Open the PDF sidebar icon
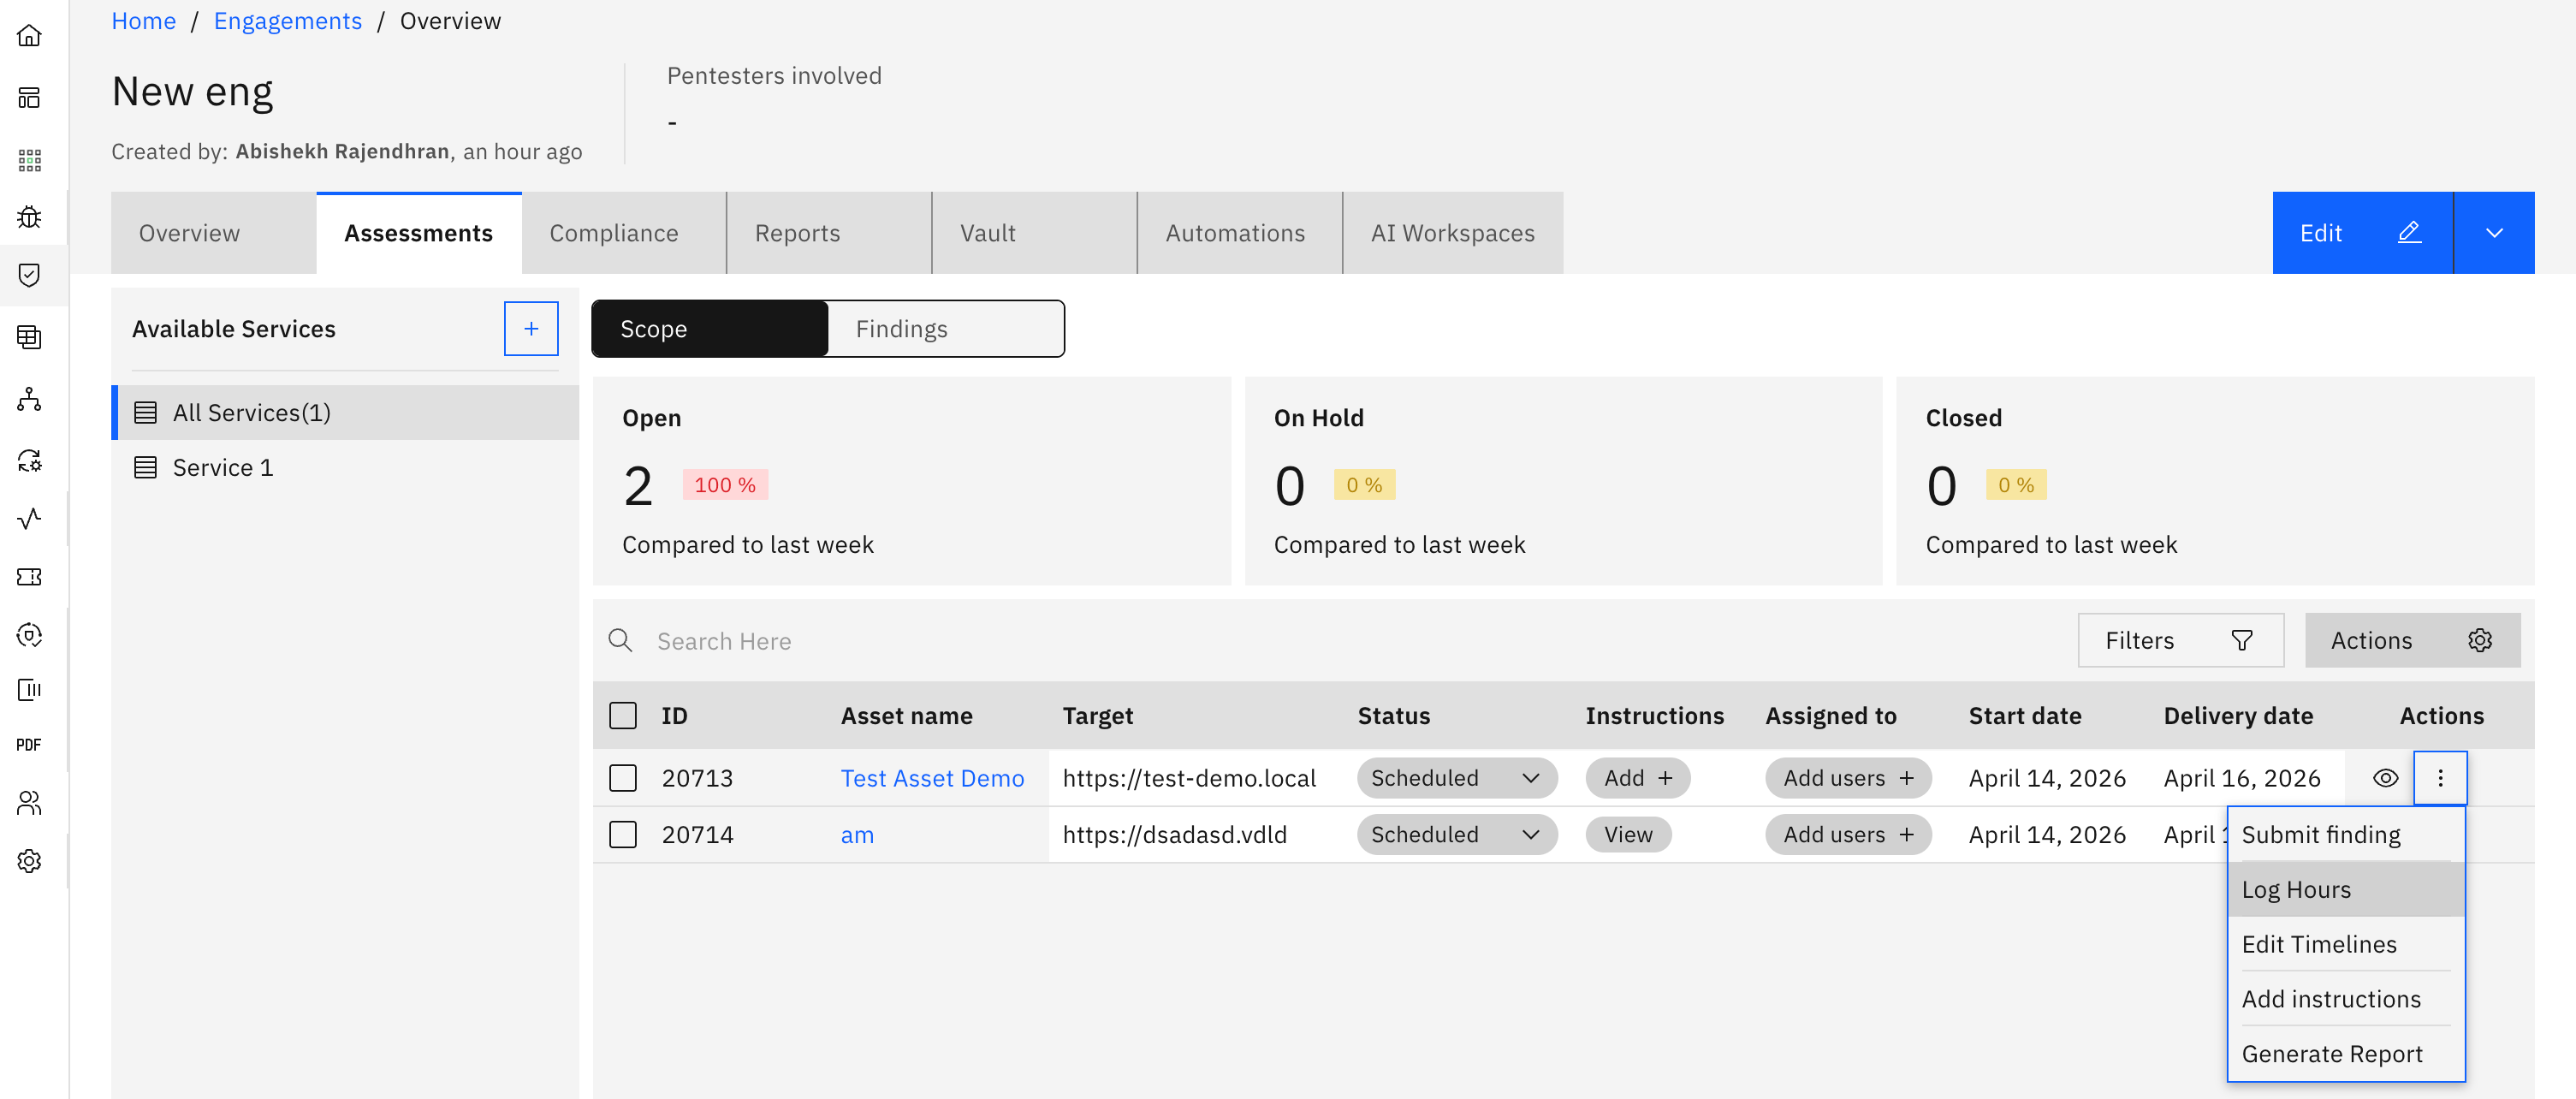The height and width of the screenshot is (1099, 2576). (29, 744)
